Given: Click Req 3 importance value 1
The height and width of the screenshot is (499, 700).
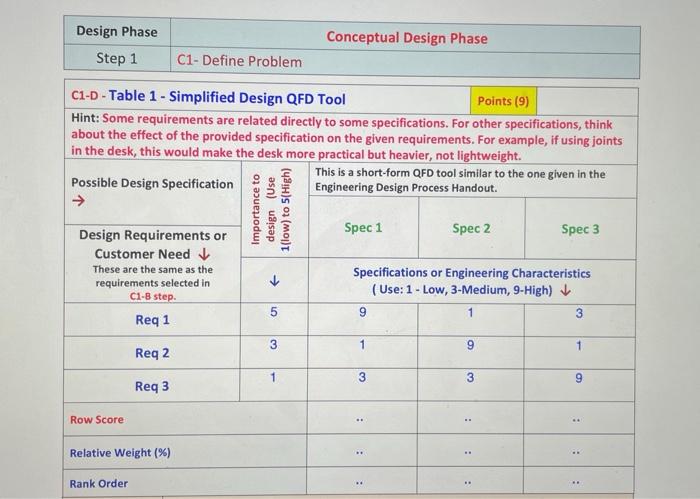Looking at the screenshot, I should [x=273, y=377].
